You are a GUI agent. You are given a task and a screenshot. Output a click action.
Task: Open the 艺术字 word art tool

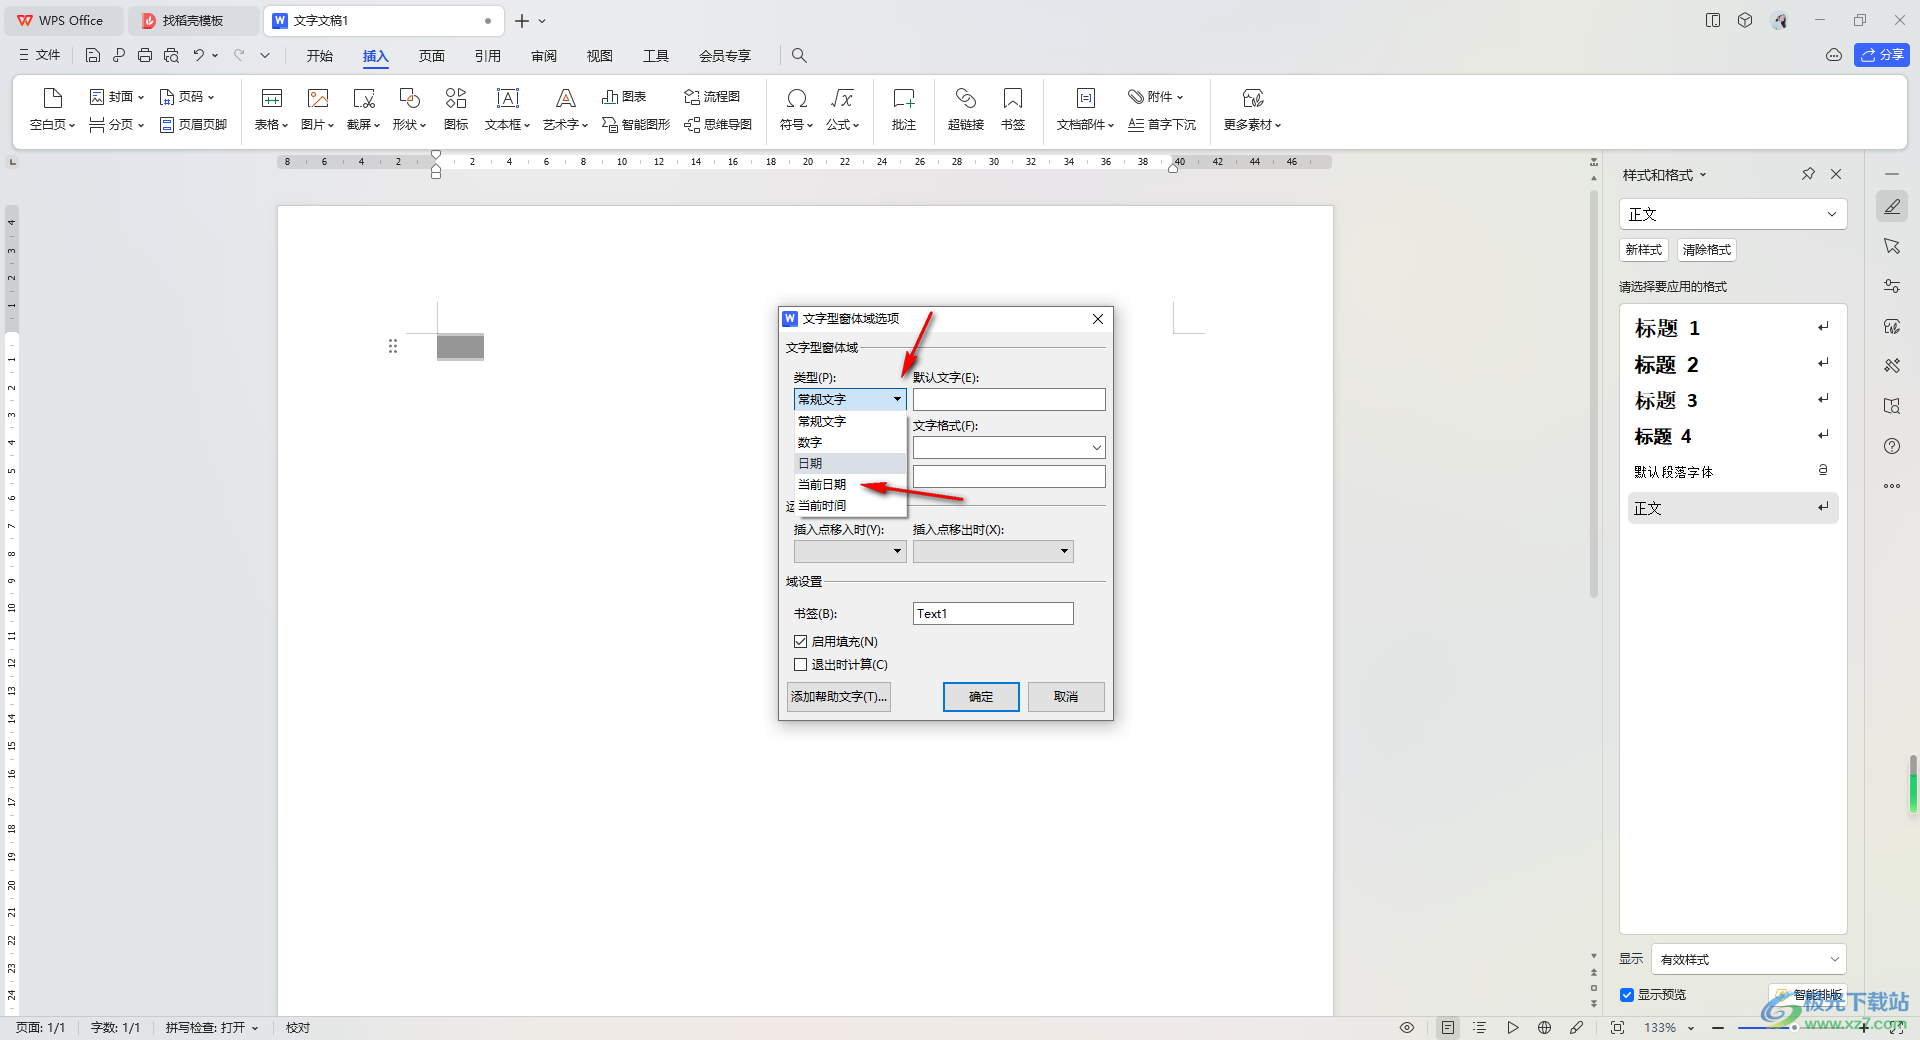click(565, 109)
